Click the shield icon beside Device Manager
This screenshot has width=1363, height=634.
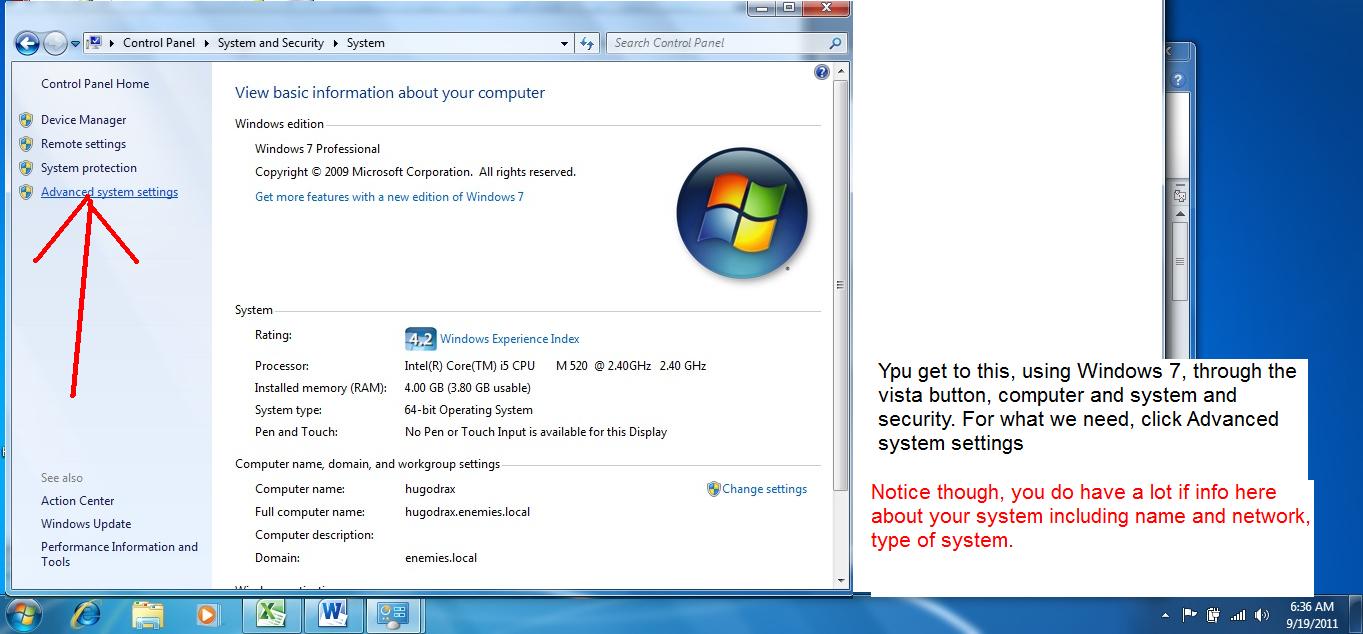pyautogui.click(x=26, y=120)
